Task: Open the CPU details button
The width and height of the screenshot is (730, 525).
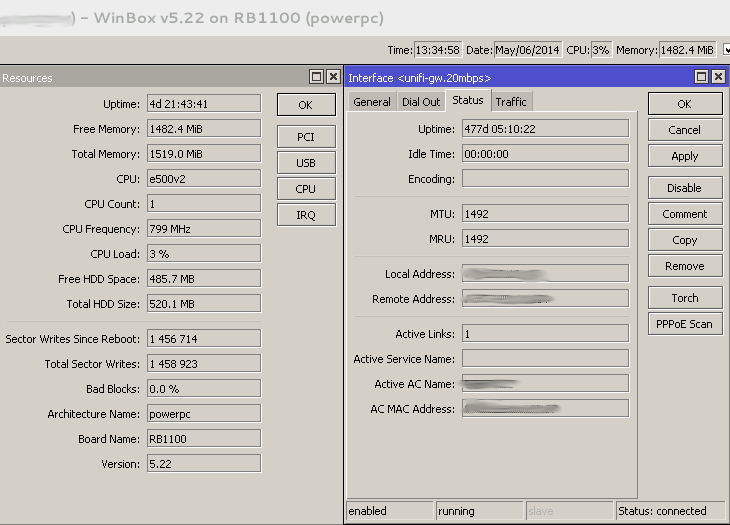Action: 306,189
